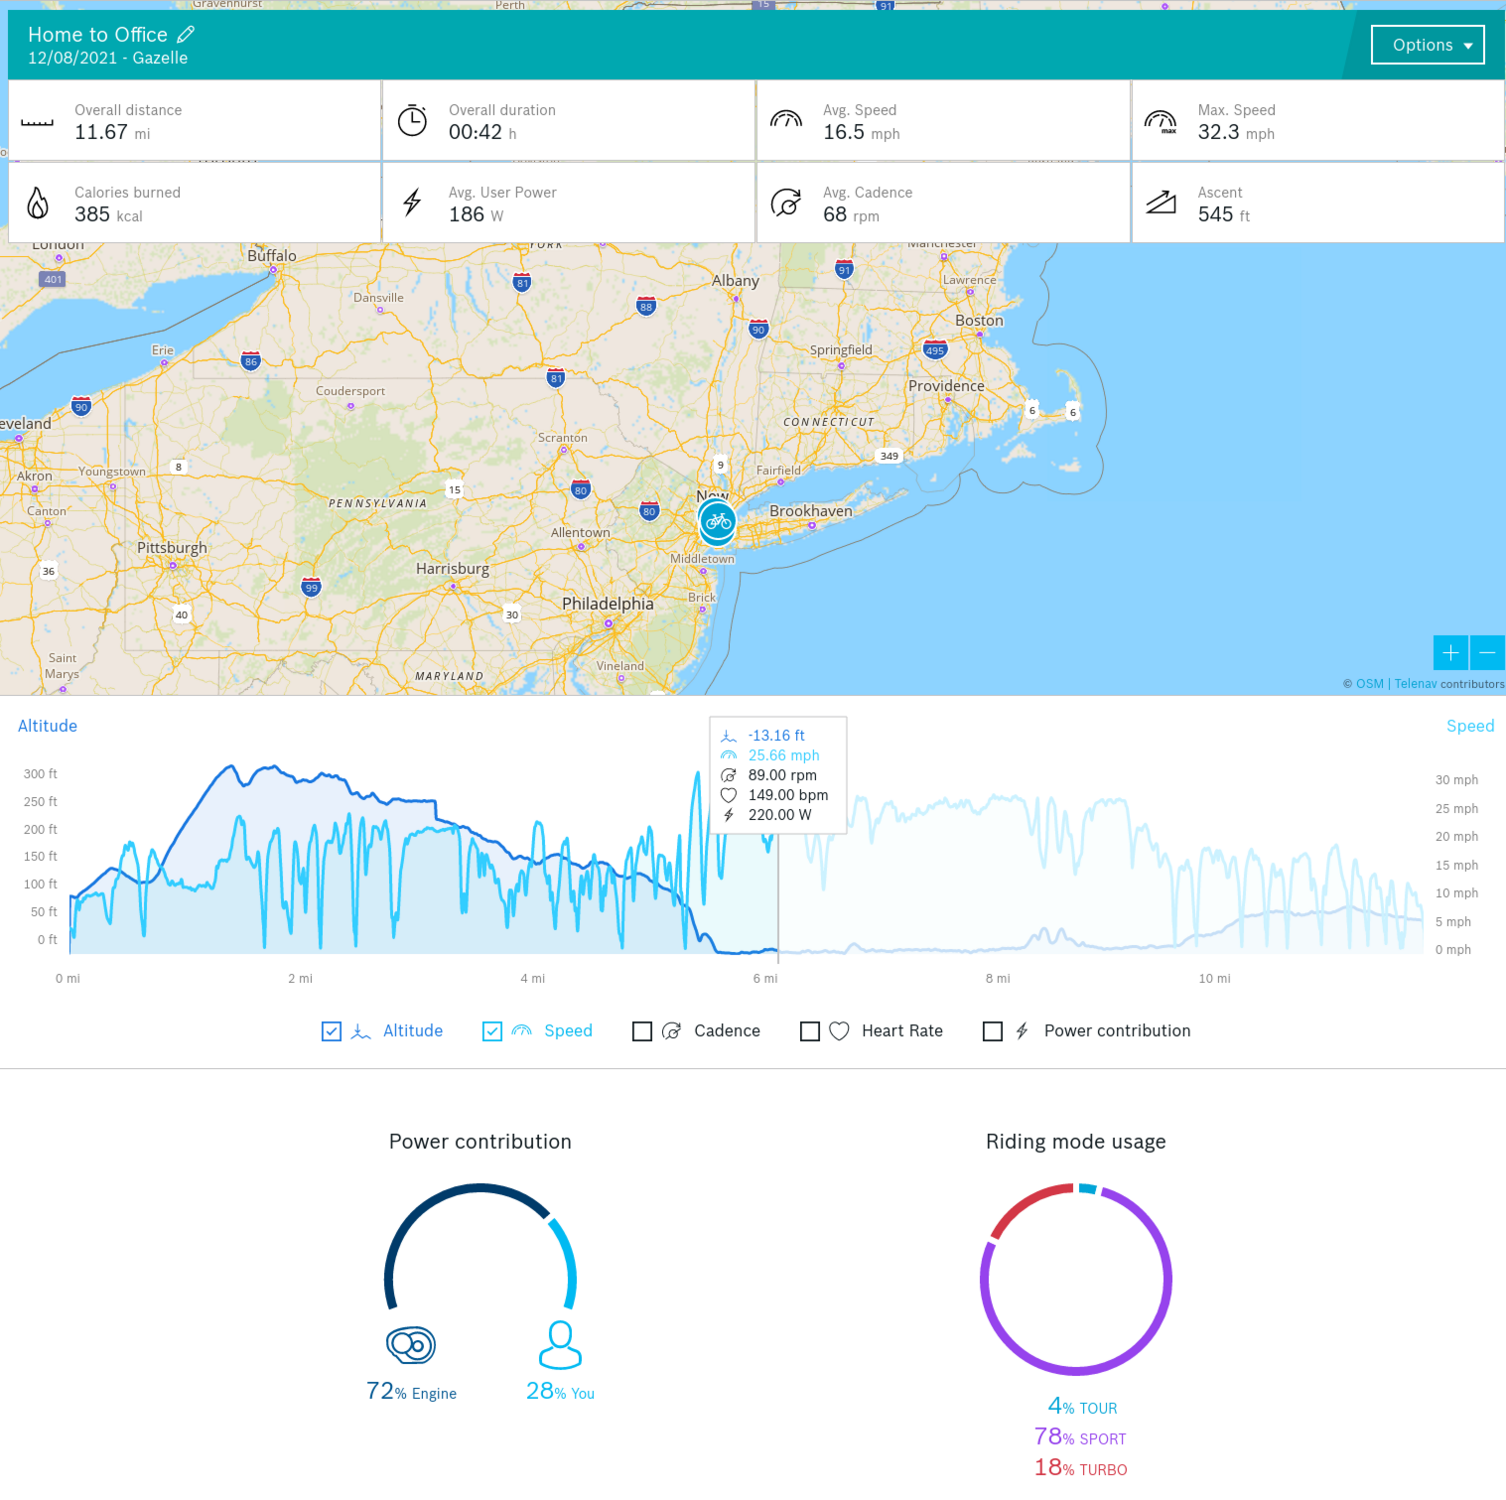Zoom out the map with minus button
1506x1500 pixels.
tap(1487, 653)
